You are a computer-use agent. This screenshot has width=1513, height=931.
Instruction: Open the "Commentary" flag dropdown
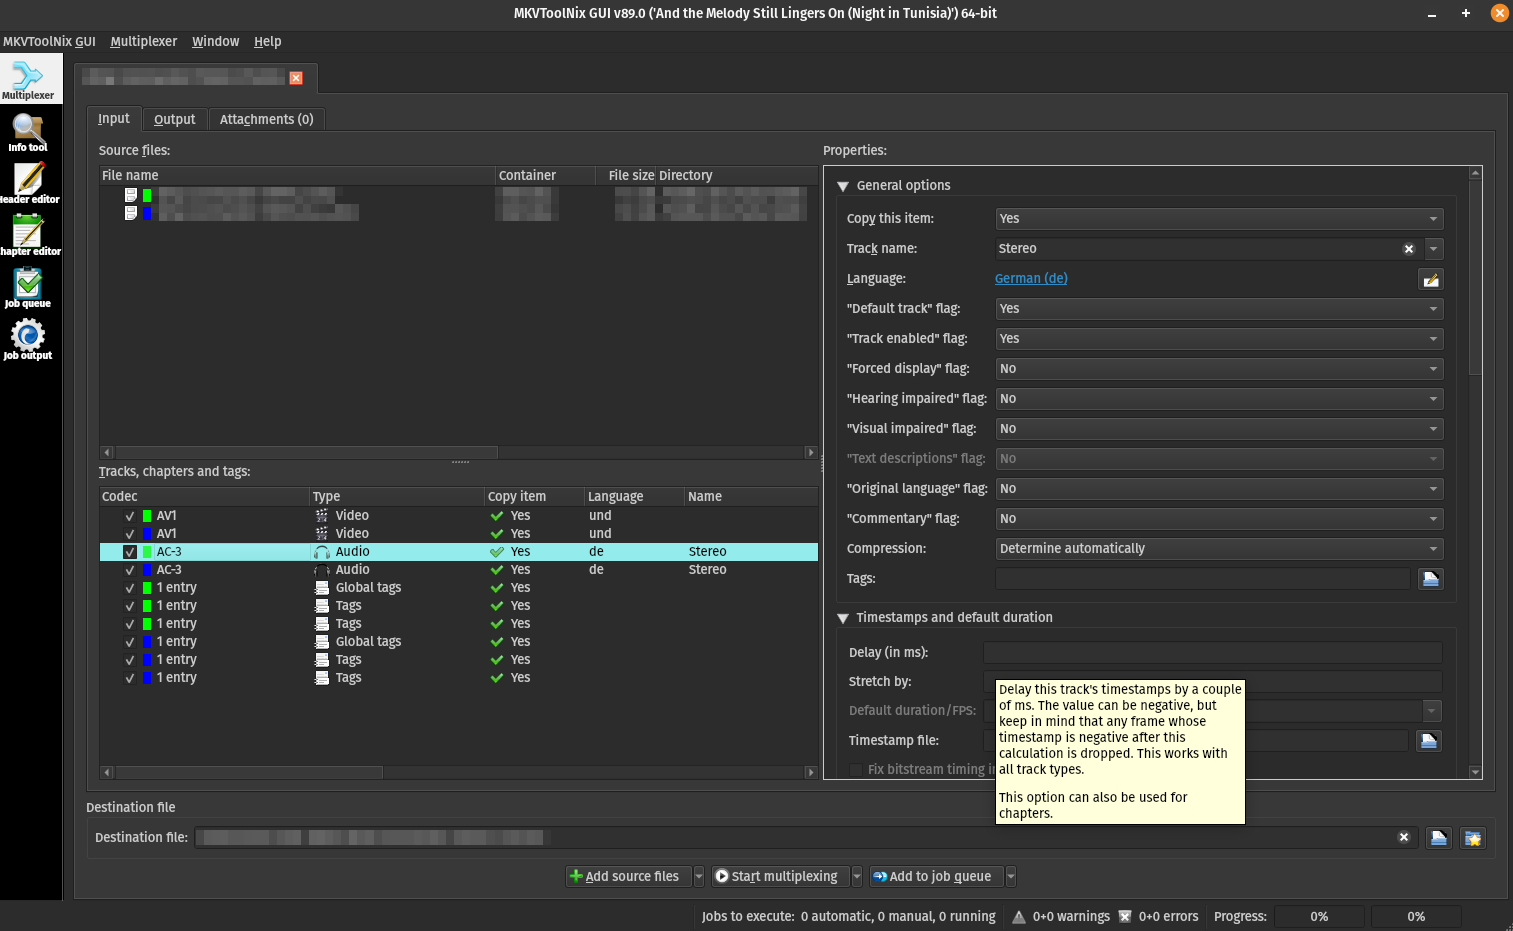click(1219, 519)
